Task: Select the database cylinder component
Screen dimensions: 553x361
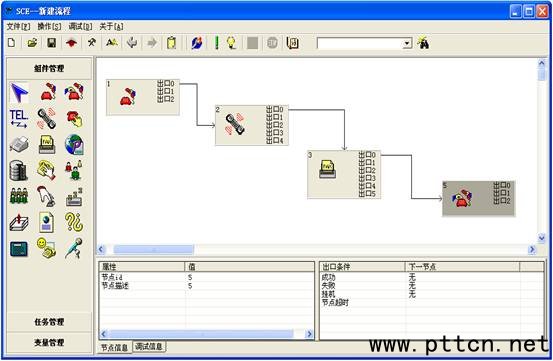Action: (18, 171)
